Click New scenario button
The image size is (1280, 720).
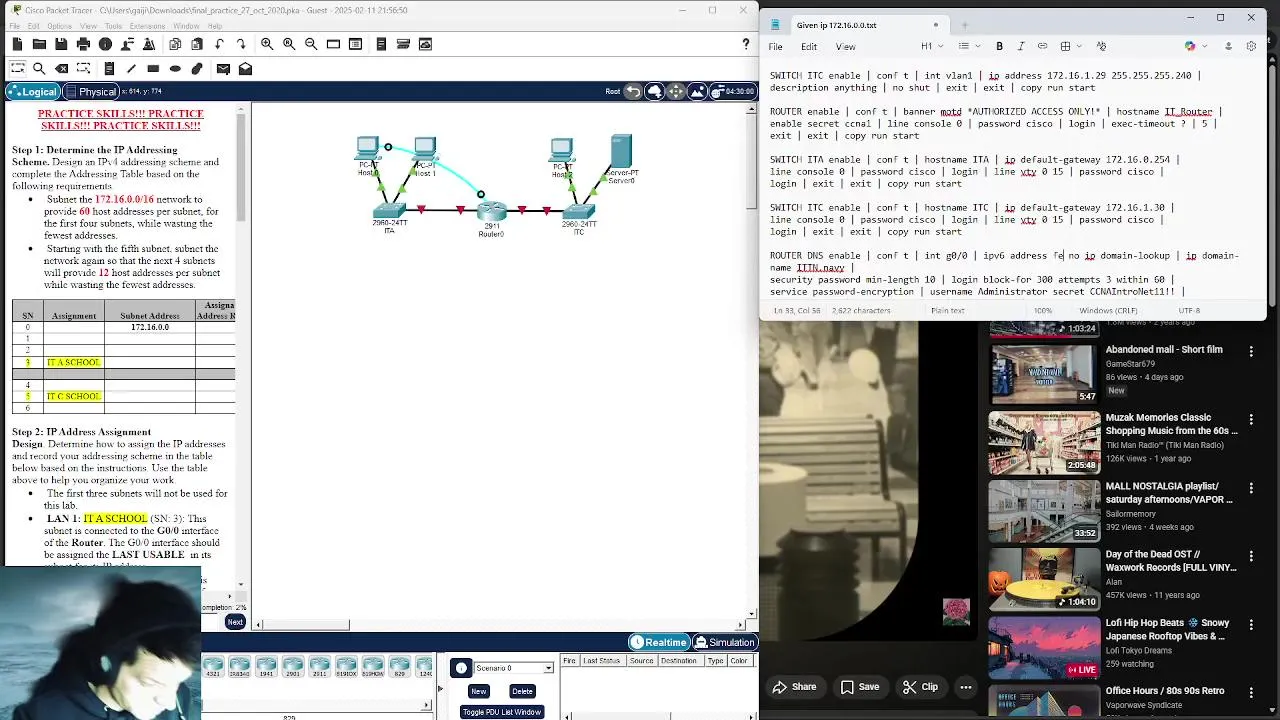click(x=479, y=691)
